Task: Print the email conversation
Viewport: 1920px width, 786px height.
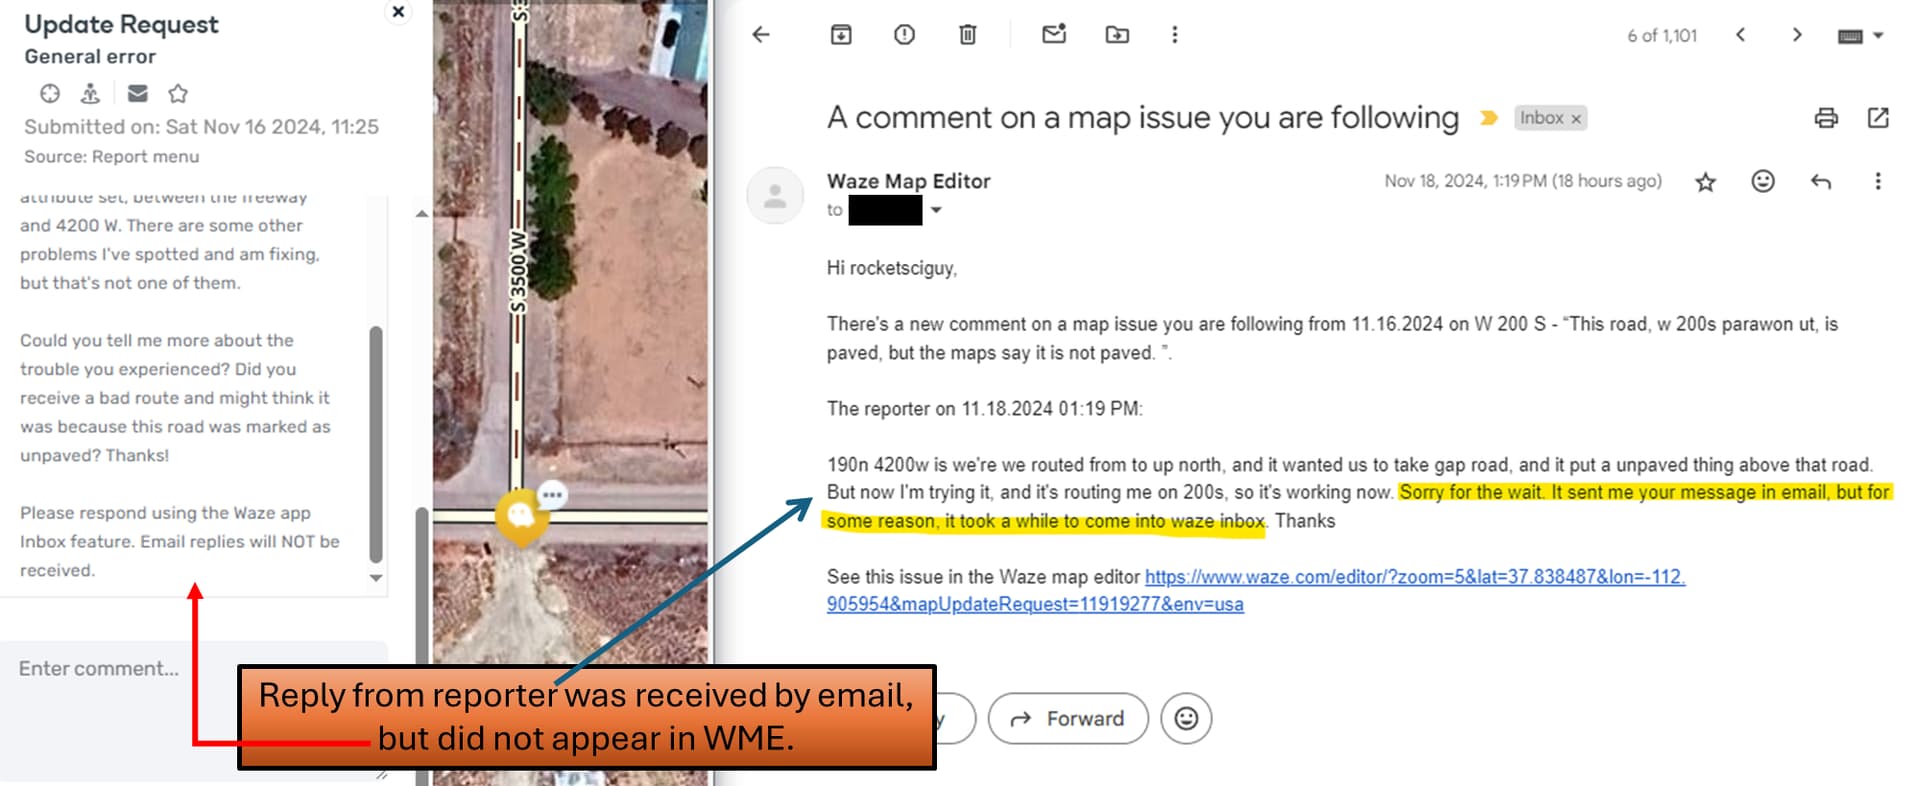Action: click(1826, 118)
